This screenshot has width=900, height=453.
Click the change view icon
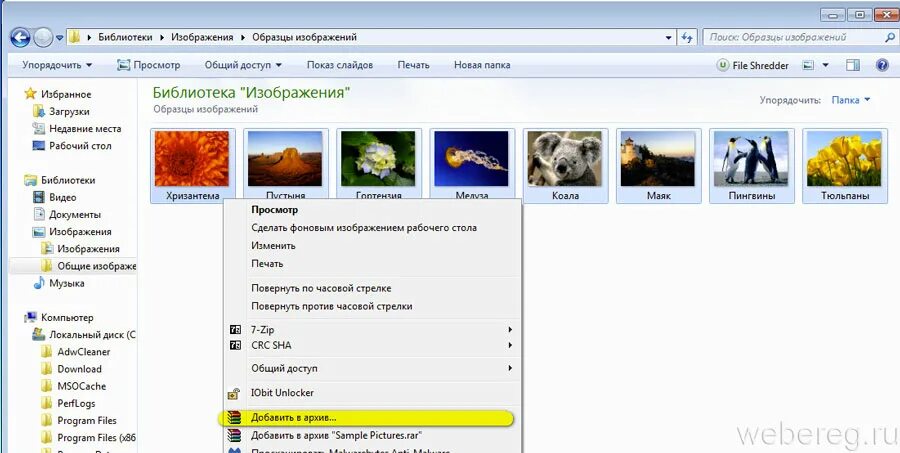(809, 65)
